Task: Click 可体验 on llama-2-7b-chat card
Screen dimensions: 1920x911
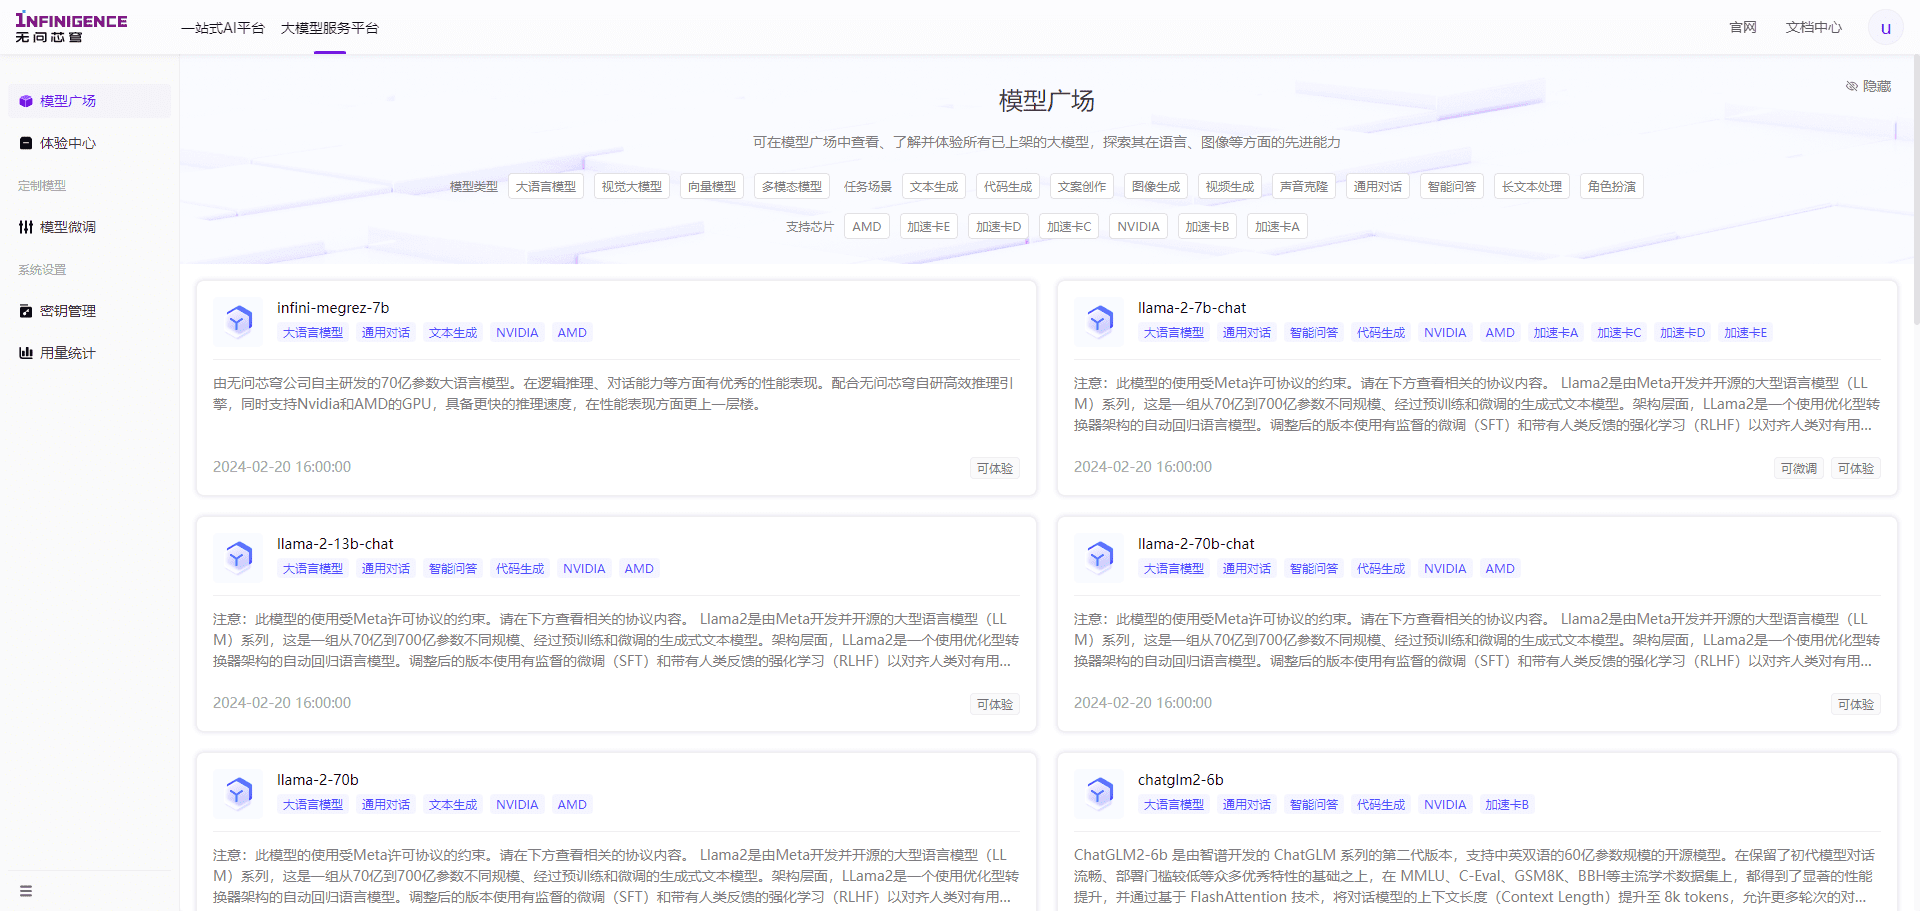Action: (x=1855, y=468)
